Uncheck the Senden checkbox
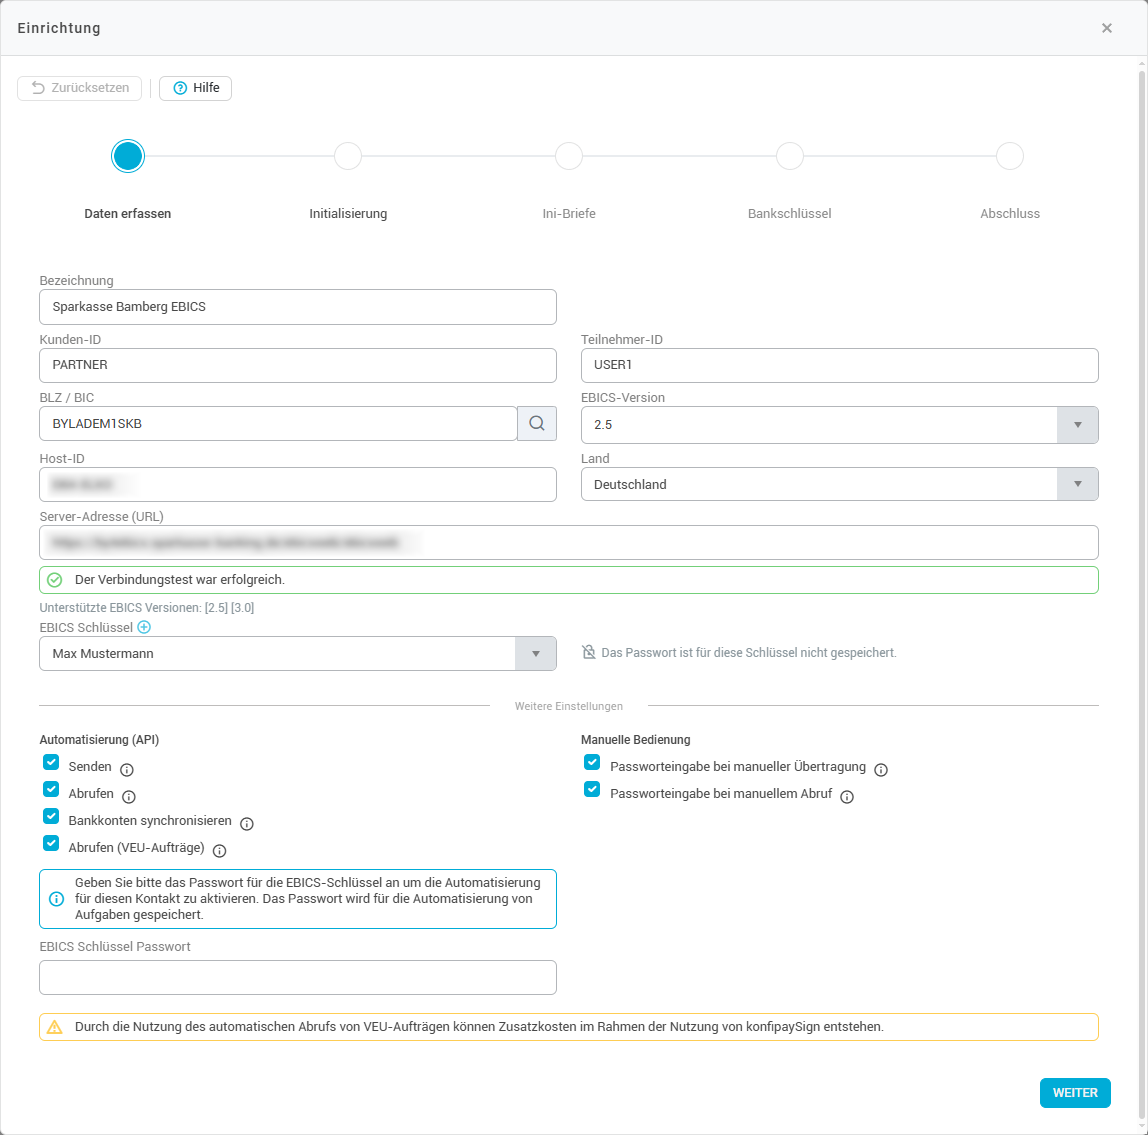1148x1135 pixels. pyautogui.click(x=51, y=762)
